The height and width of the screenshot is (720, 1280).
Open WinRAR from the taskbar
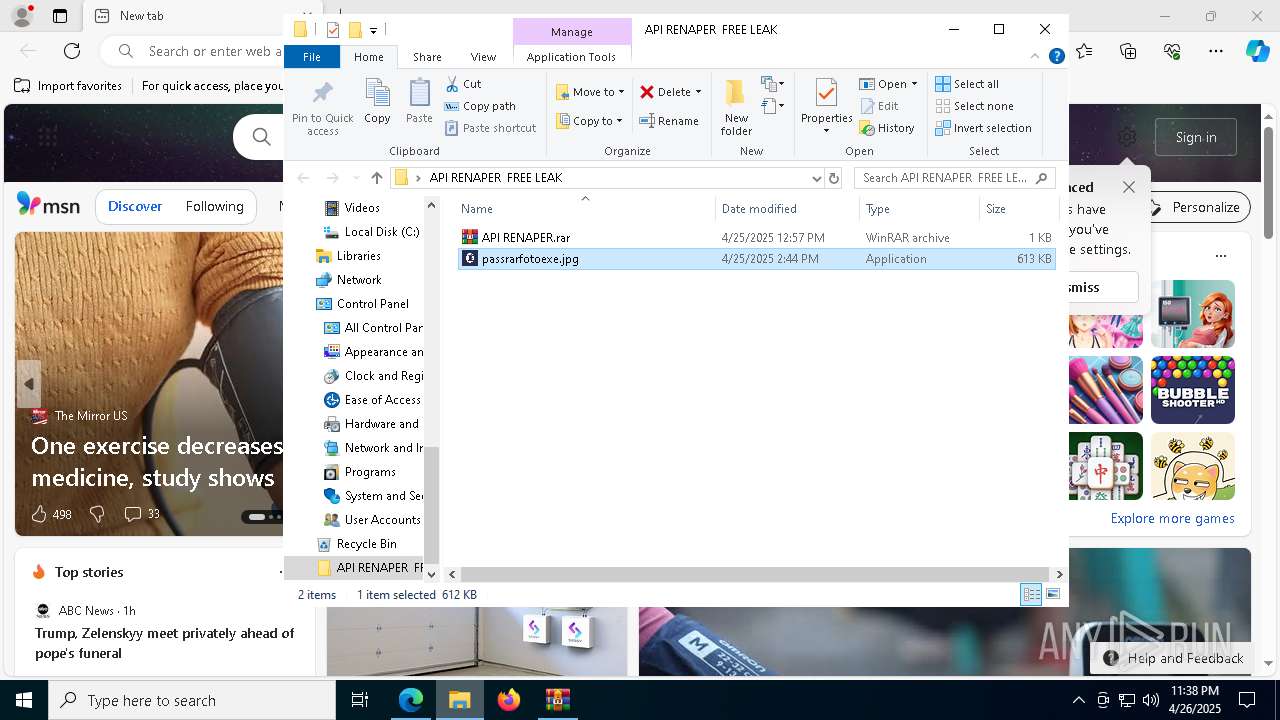pyautogui.click(x=558, y=700)
